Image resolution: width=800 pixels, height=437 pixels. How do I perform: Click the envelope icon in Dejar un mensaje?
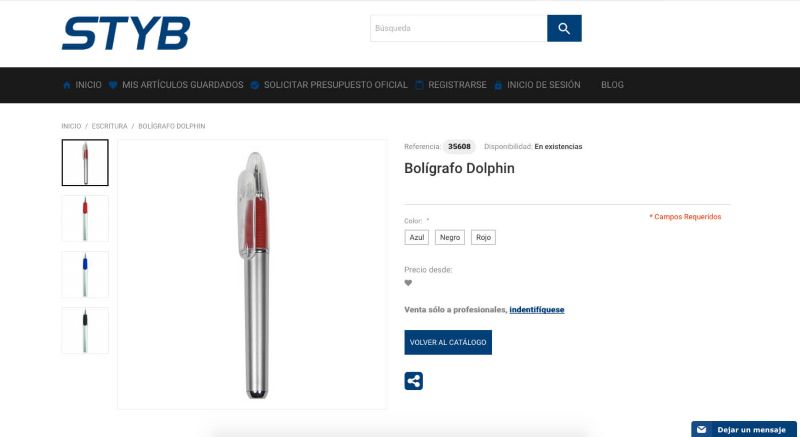(x=702, y=429)
